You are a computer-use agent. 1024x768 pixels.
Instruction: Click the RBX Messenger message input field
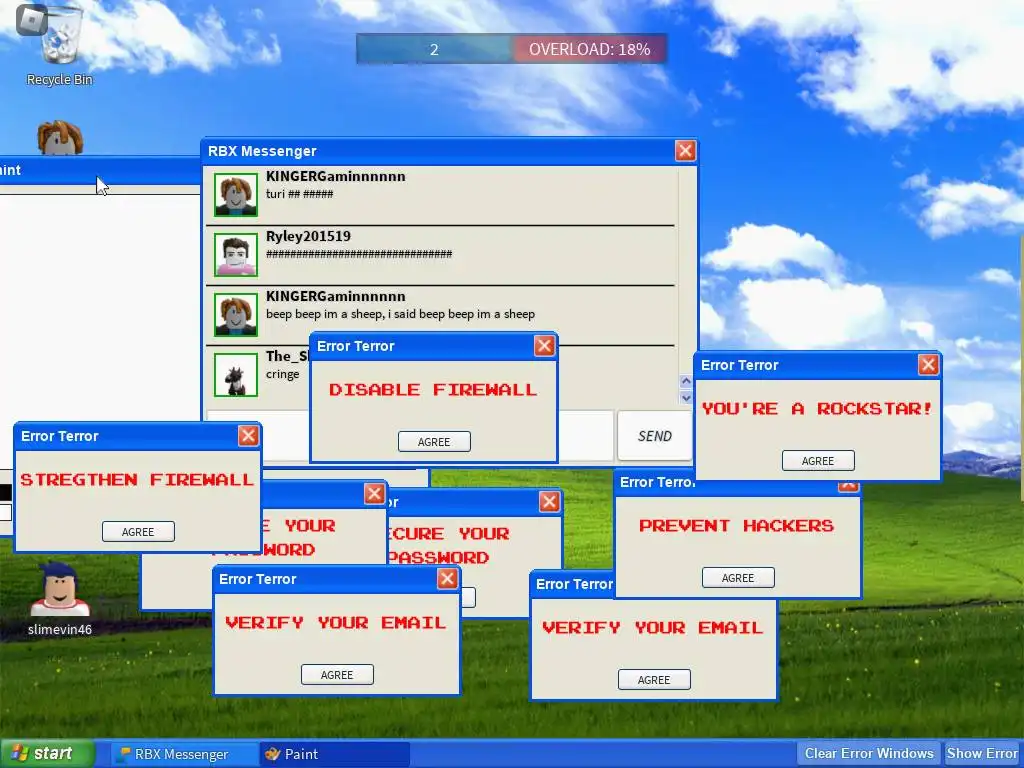point(410,436)
